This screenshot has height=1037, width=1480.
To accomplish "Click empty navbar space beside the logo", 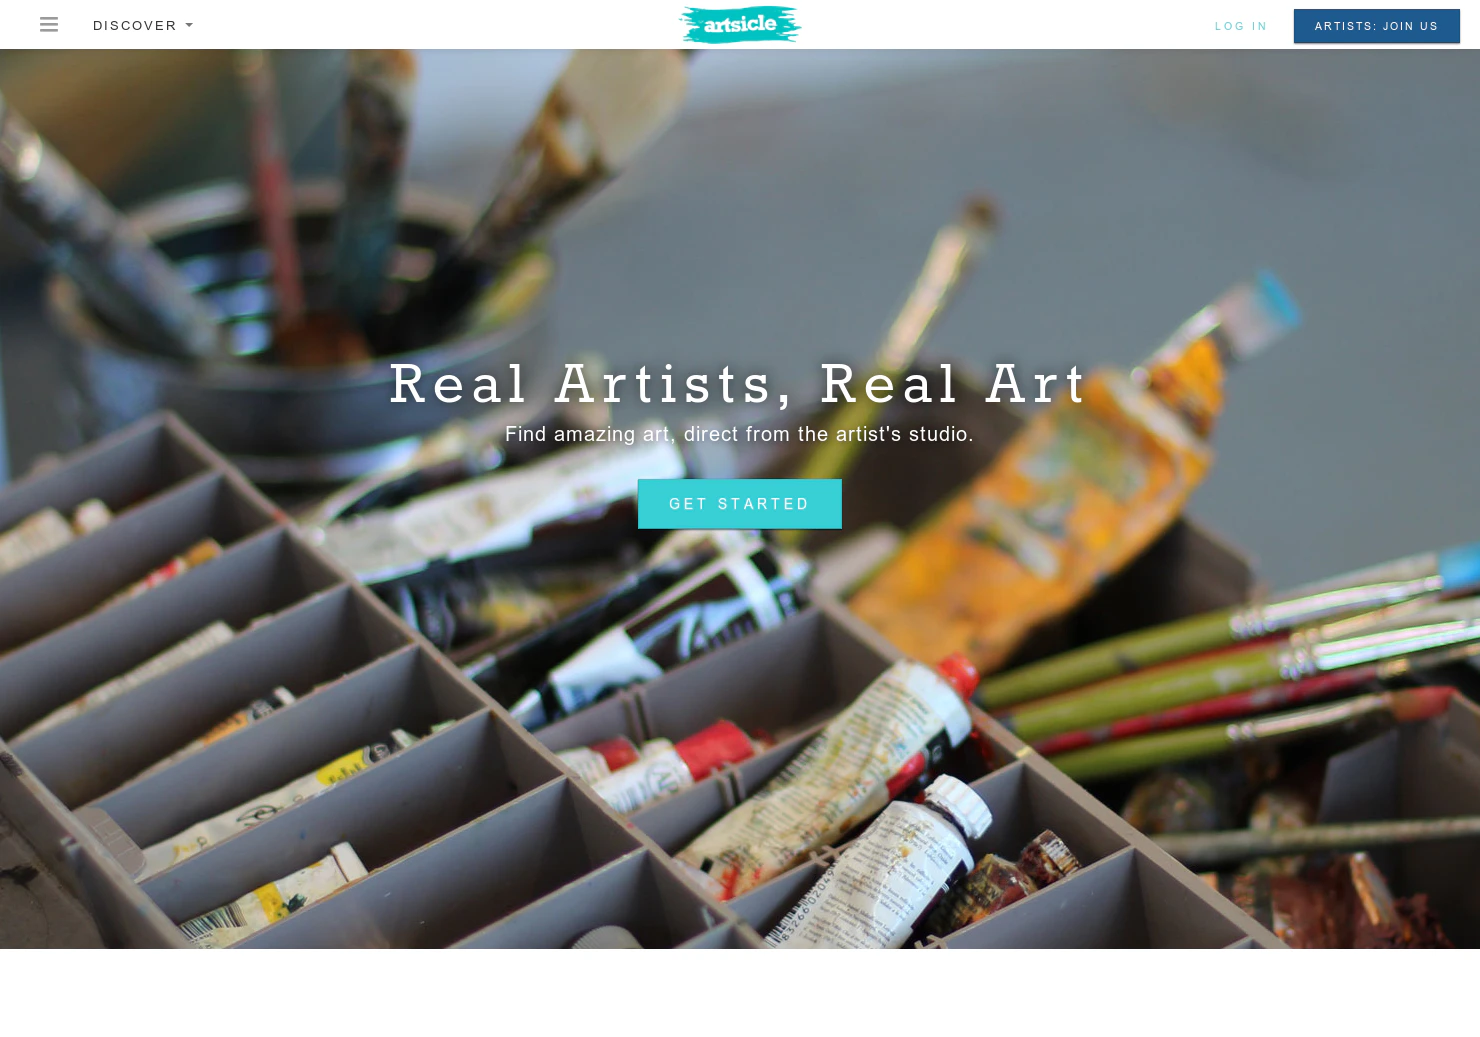I will pos(1000,25).
